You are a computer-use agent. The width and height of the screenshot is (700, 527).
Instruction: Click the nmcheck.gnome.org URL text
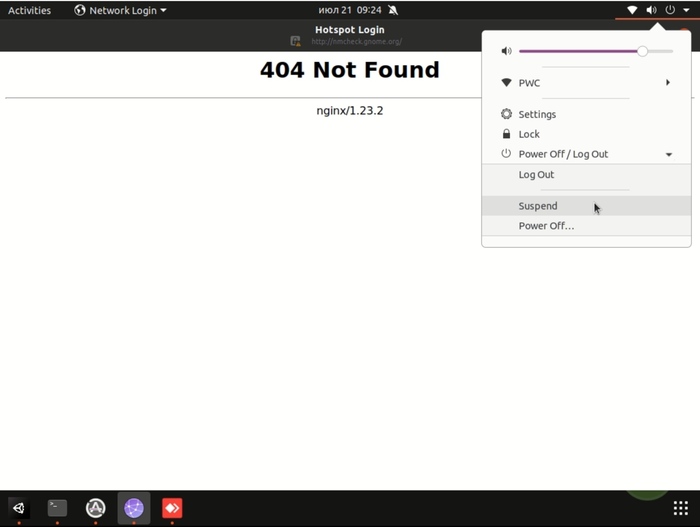tap(356, 42)
